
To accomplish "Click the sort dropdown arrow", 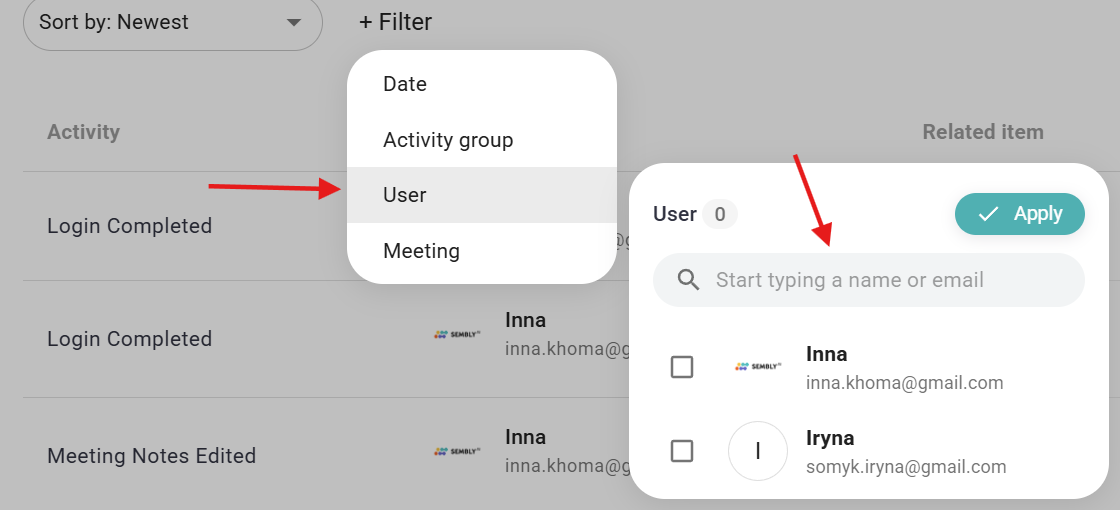I will [x=293, y=22].
